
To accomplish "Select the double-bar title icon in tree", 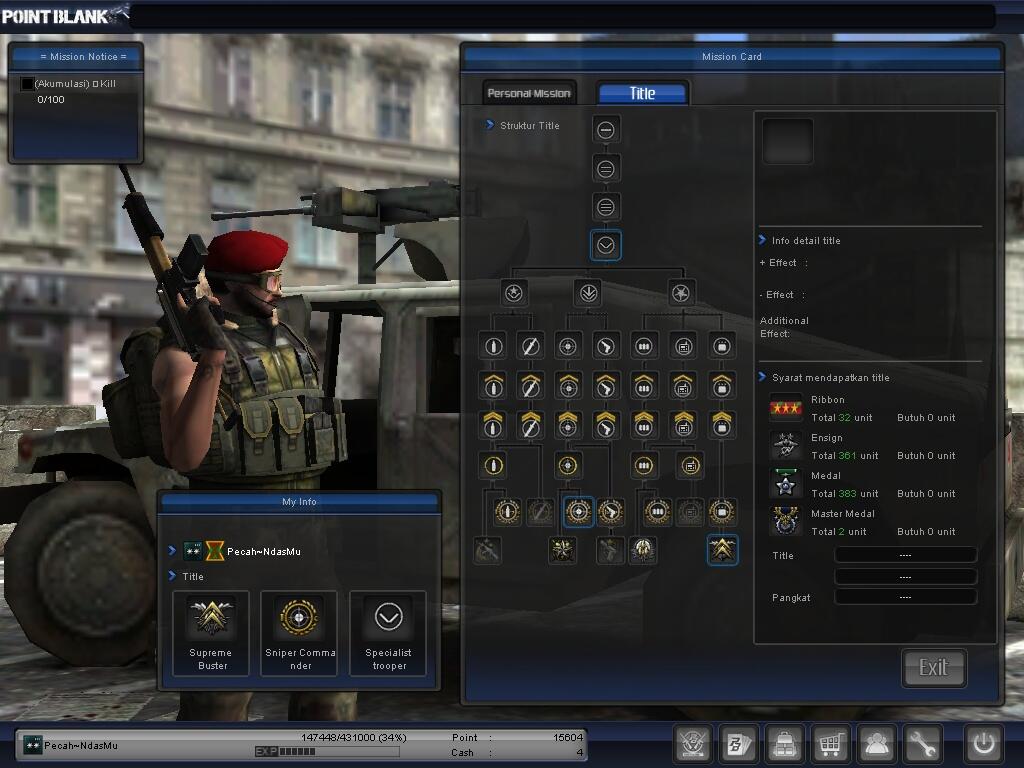I will [605, 169].
